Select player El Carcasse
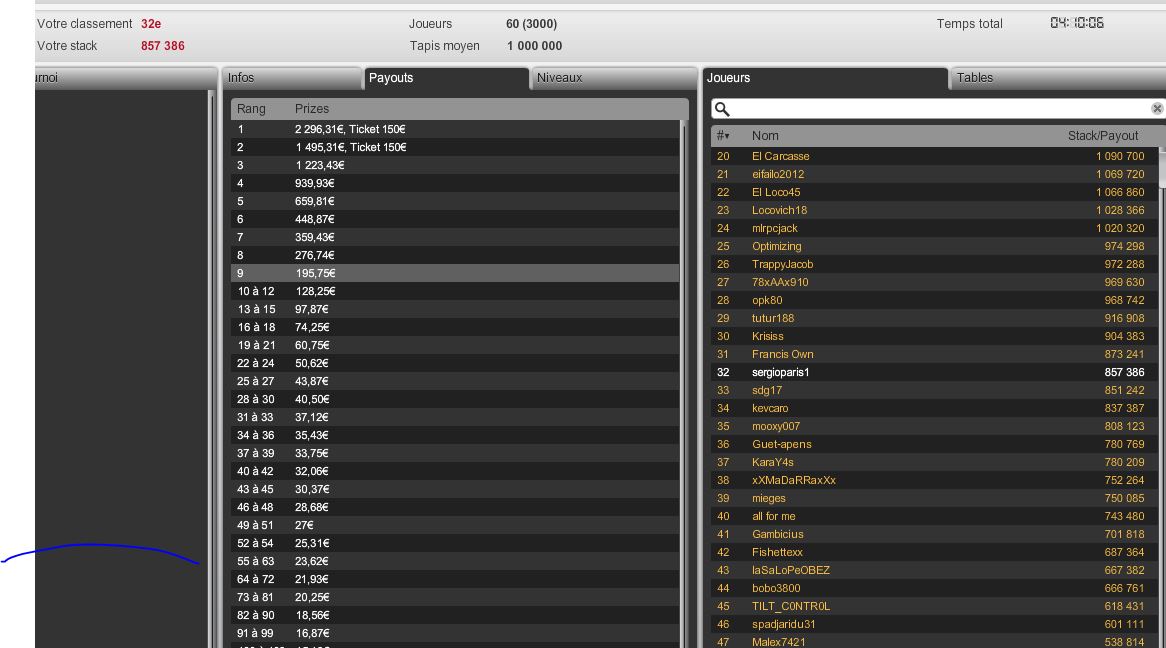 [934, 156]
